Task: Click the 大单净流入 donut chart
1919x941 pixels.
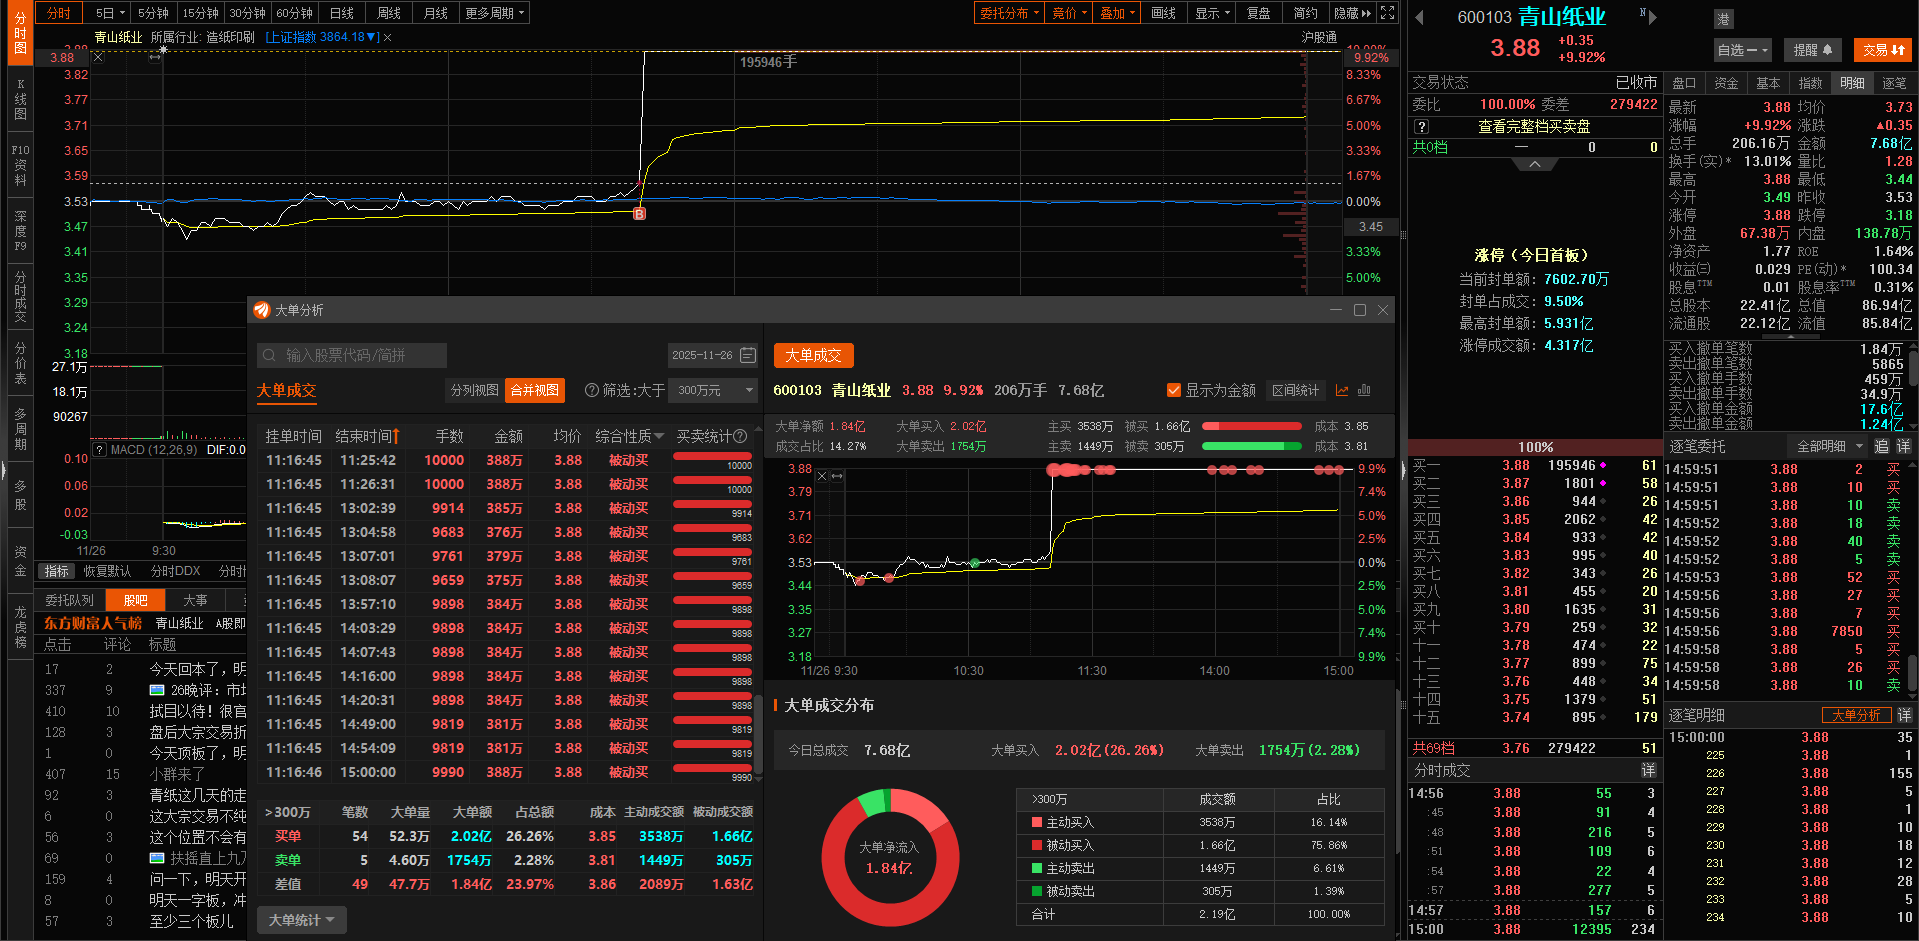Action: click(x=890, y=857)
